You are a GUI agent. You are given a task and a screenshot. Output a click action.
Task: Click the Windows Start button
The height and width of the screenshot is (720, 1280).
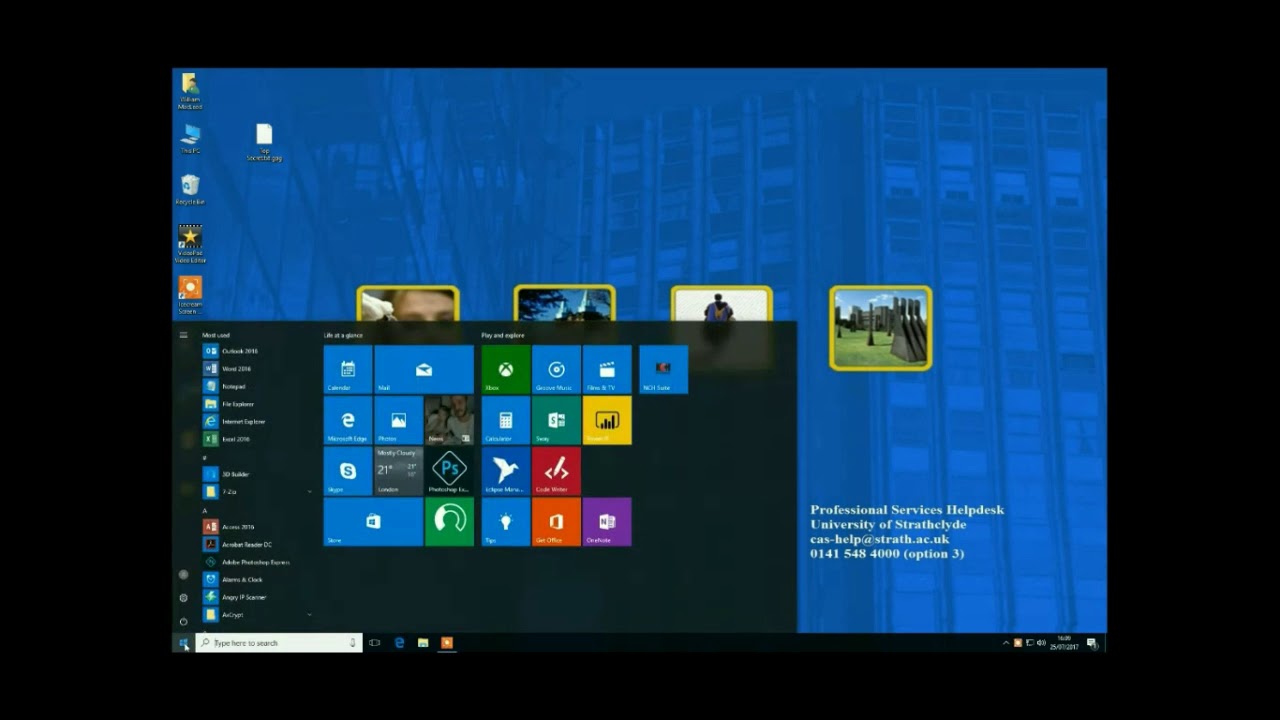pyautogui.click(x=184, y=643)
